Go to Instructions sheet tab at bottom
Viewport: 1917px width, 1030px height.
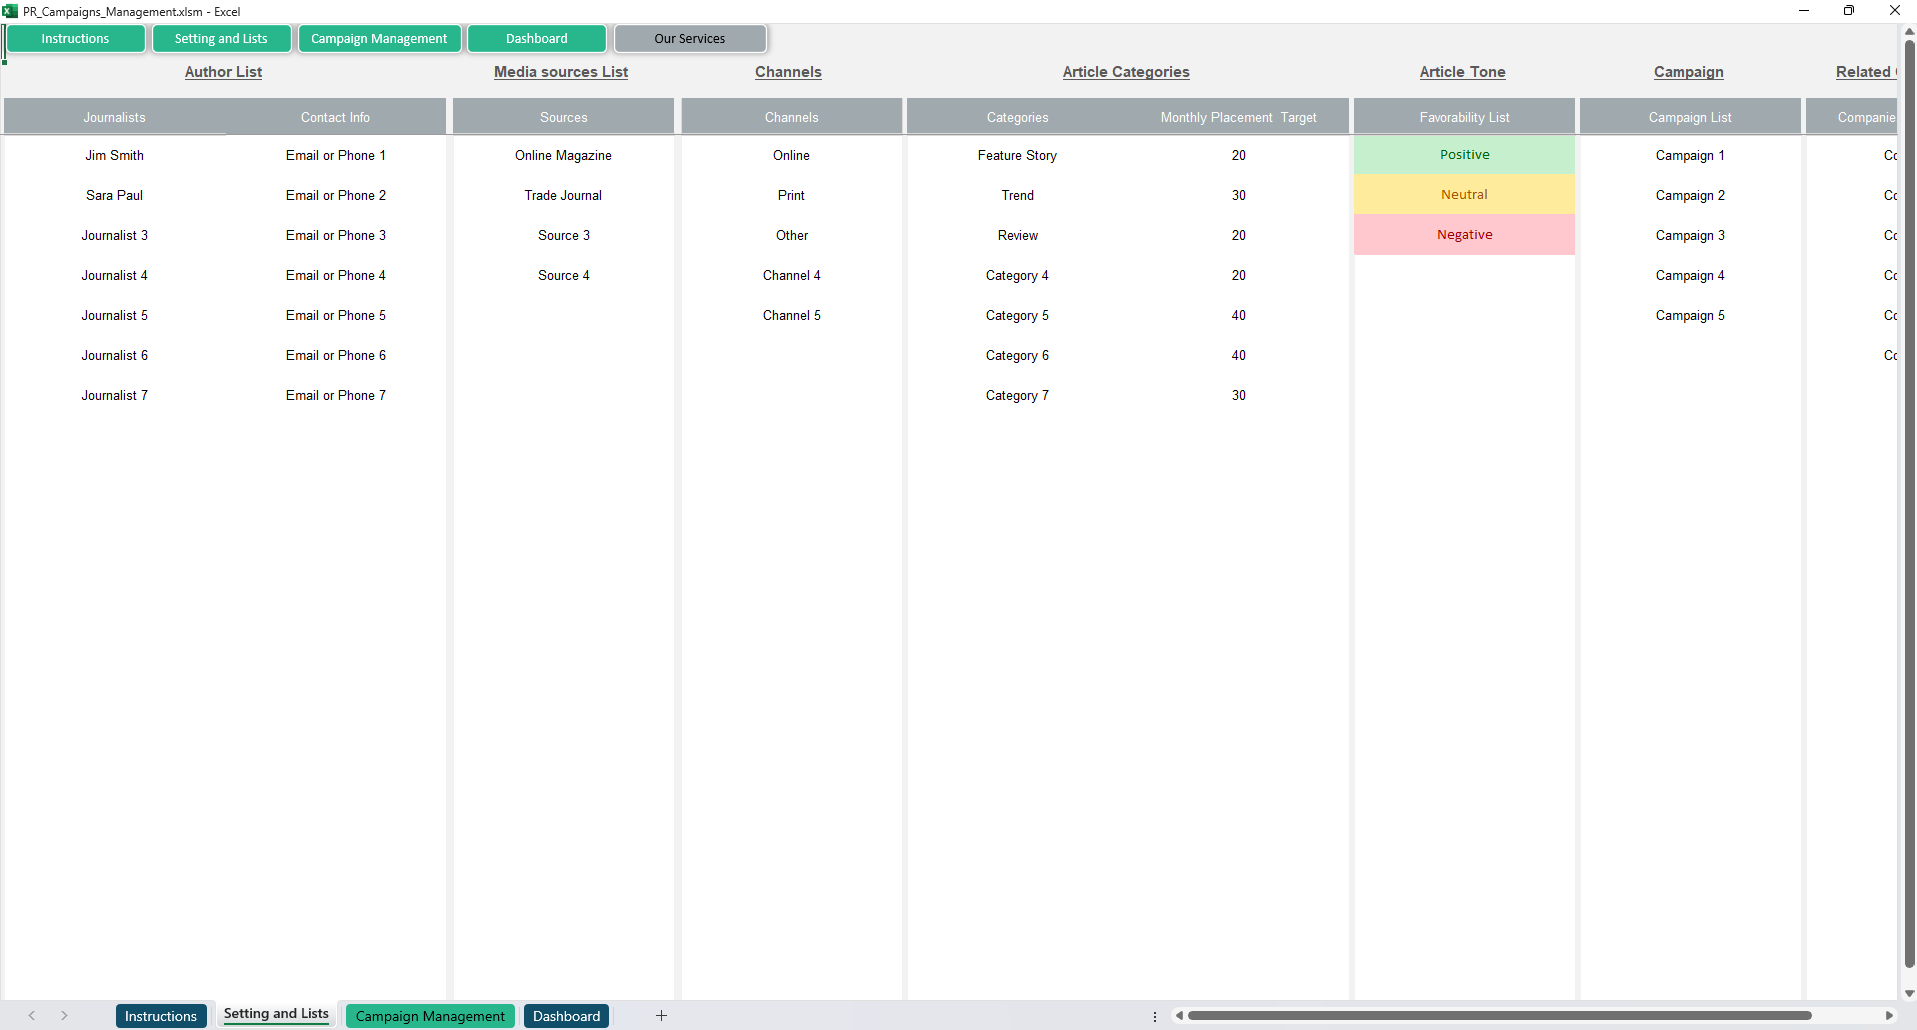[161, 1016]
